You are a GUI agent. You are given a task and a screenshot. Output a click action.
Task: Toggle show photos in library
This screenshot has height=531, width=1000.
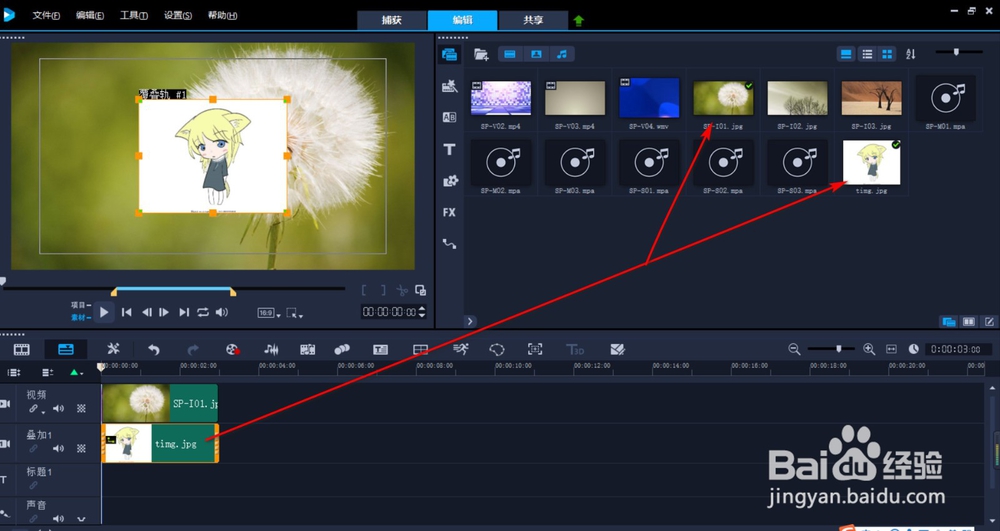[x=536, y=54]
